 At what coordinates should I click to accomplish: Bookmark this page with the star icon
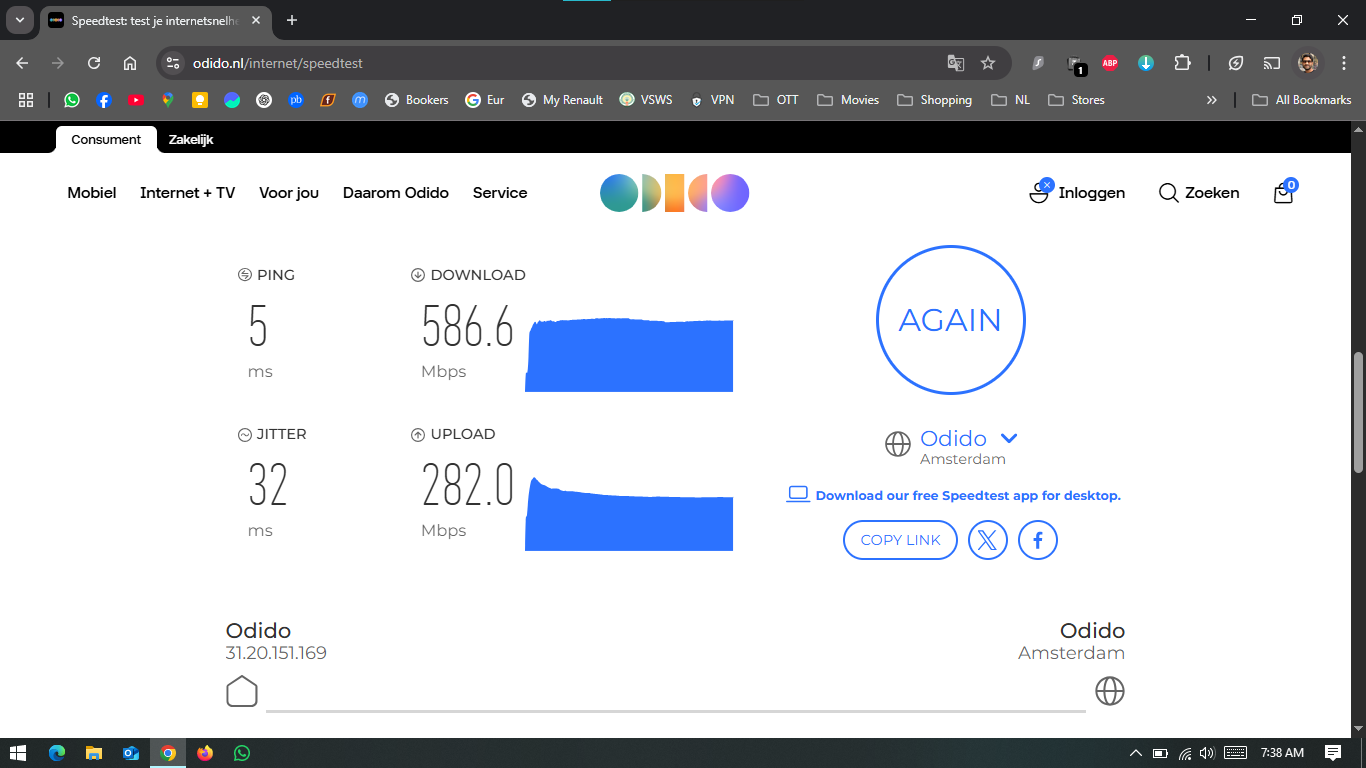coord(988,63)
